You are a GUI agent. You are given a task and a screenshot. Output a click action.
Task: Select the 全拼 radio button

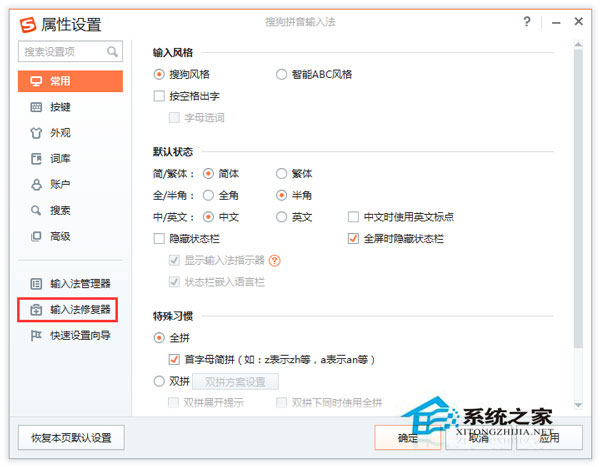(x=159, y=338)
